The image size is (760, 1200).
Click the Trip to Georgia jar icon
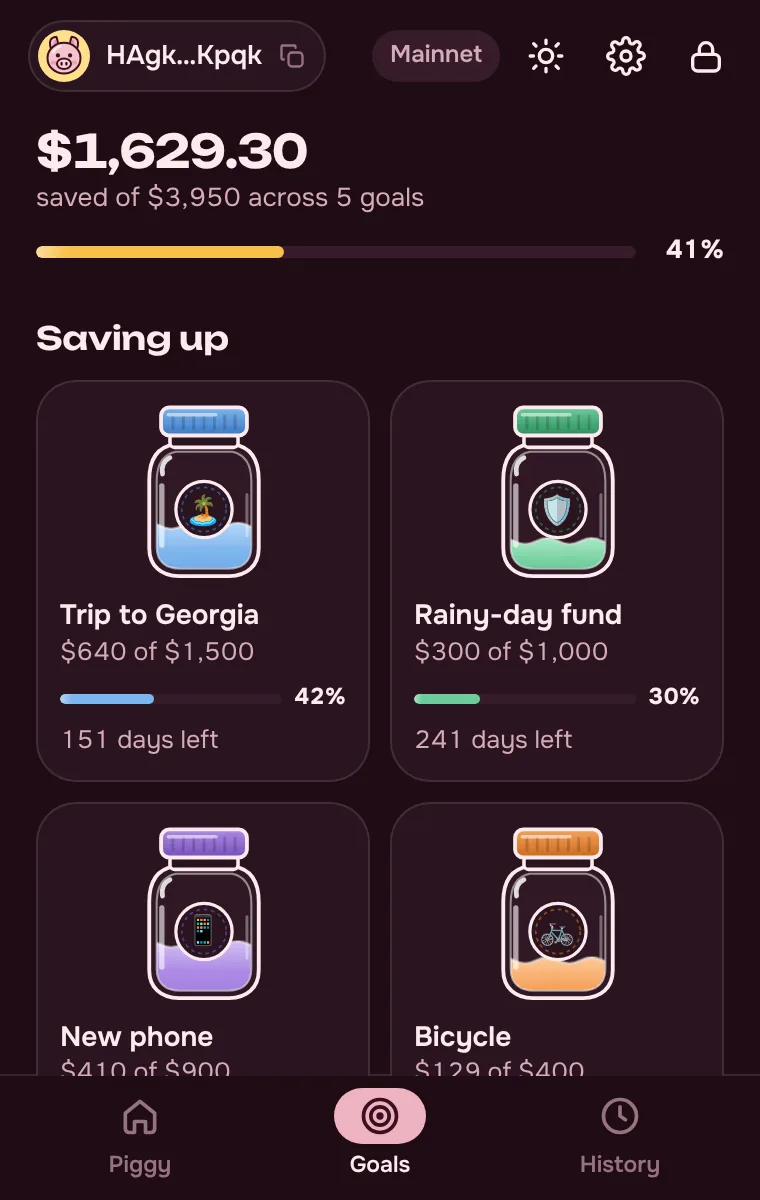coord(204,491)
